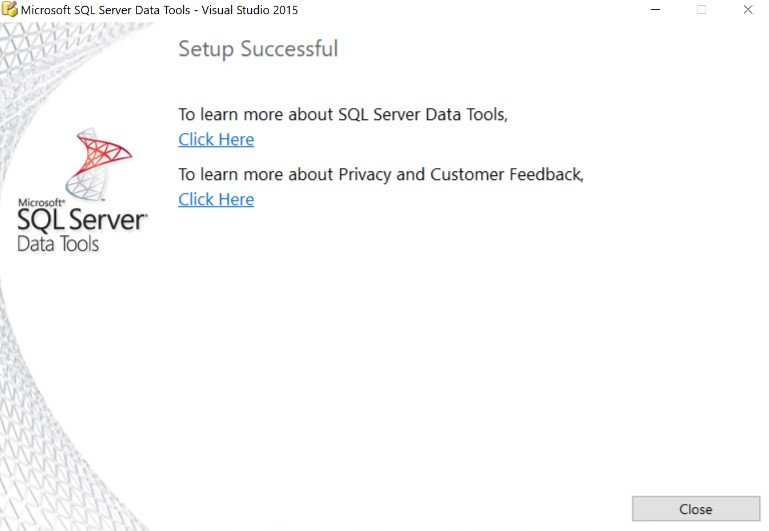Click "Visual Studio 2015" in the title bar
Image resolution: width=769 pixels, height=531 pixels.
(256, 10)
